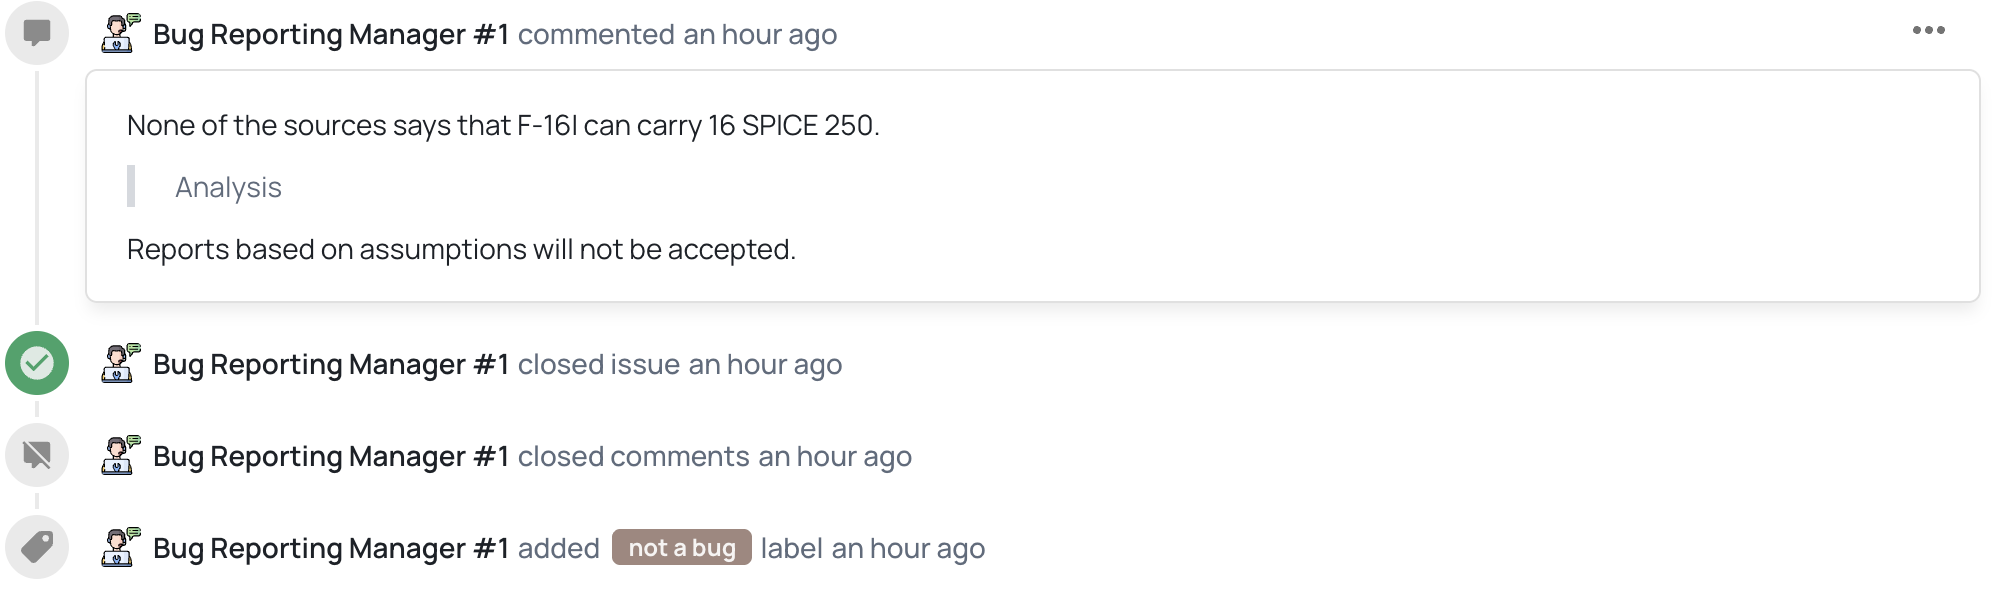The width and height of the screenshot is (1998, 612).
Task: Click the speech bubble comment timeline icon
Action: point(37,33)
